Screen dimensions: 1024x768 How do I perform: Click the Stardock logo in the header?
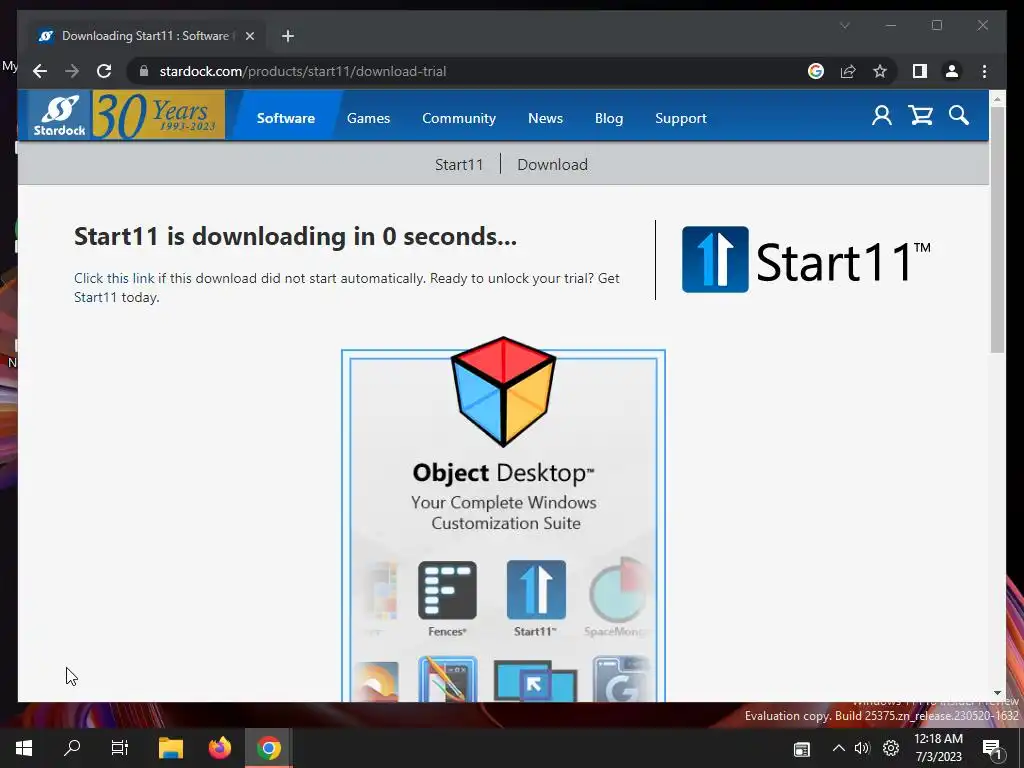[59, 116]
